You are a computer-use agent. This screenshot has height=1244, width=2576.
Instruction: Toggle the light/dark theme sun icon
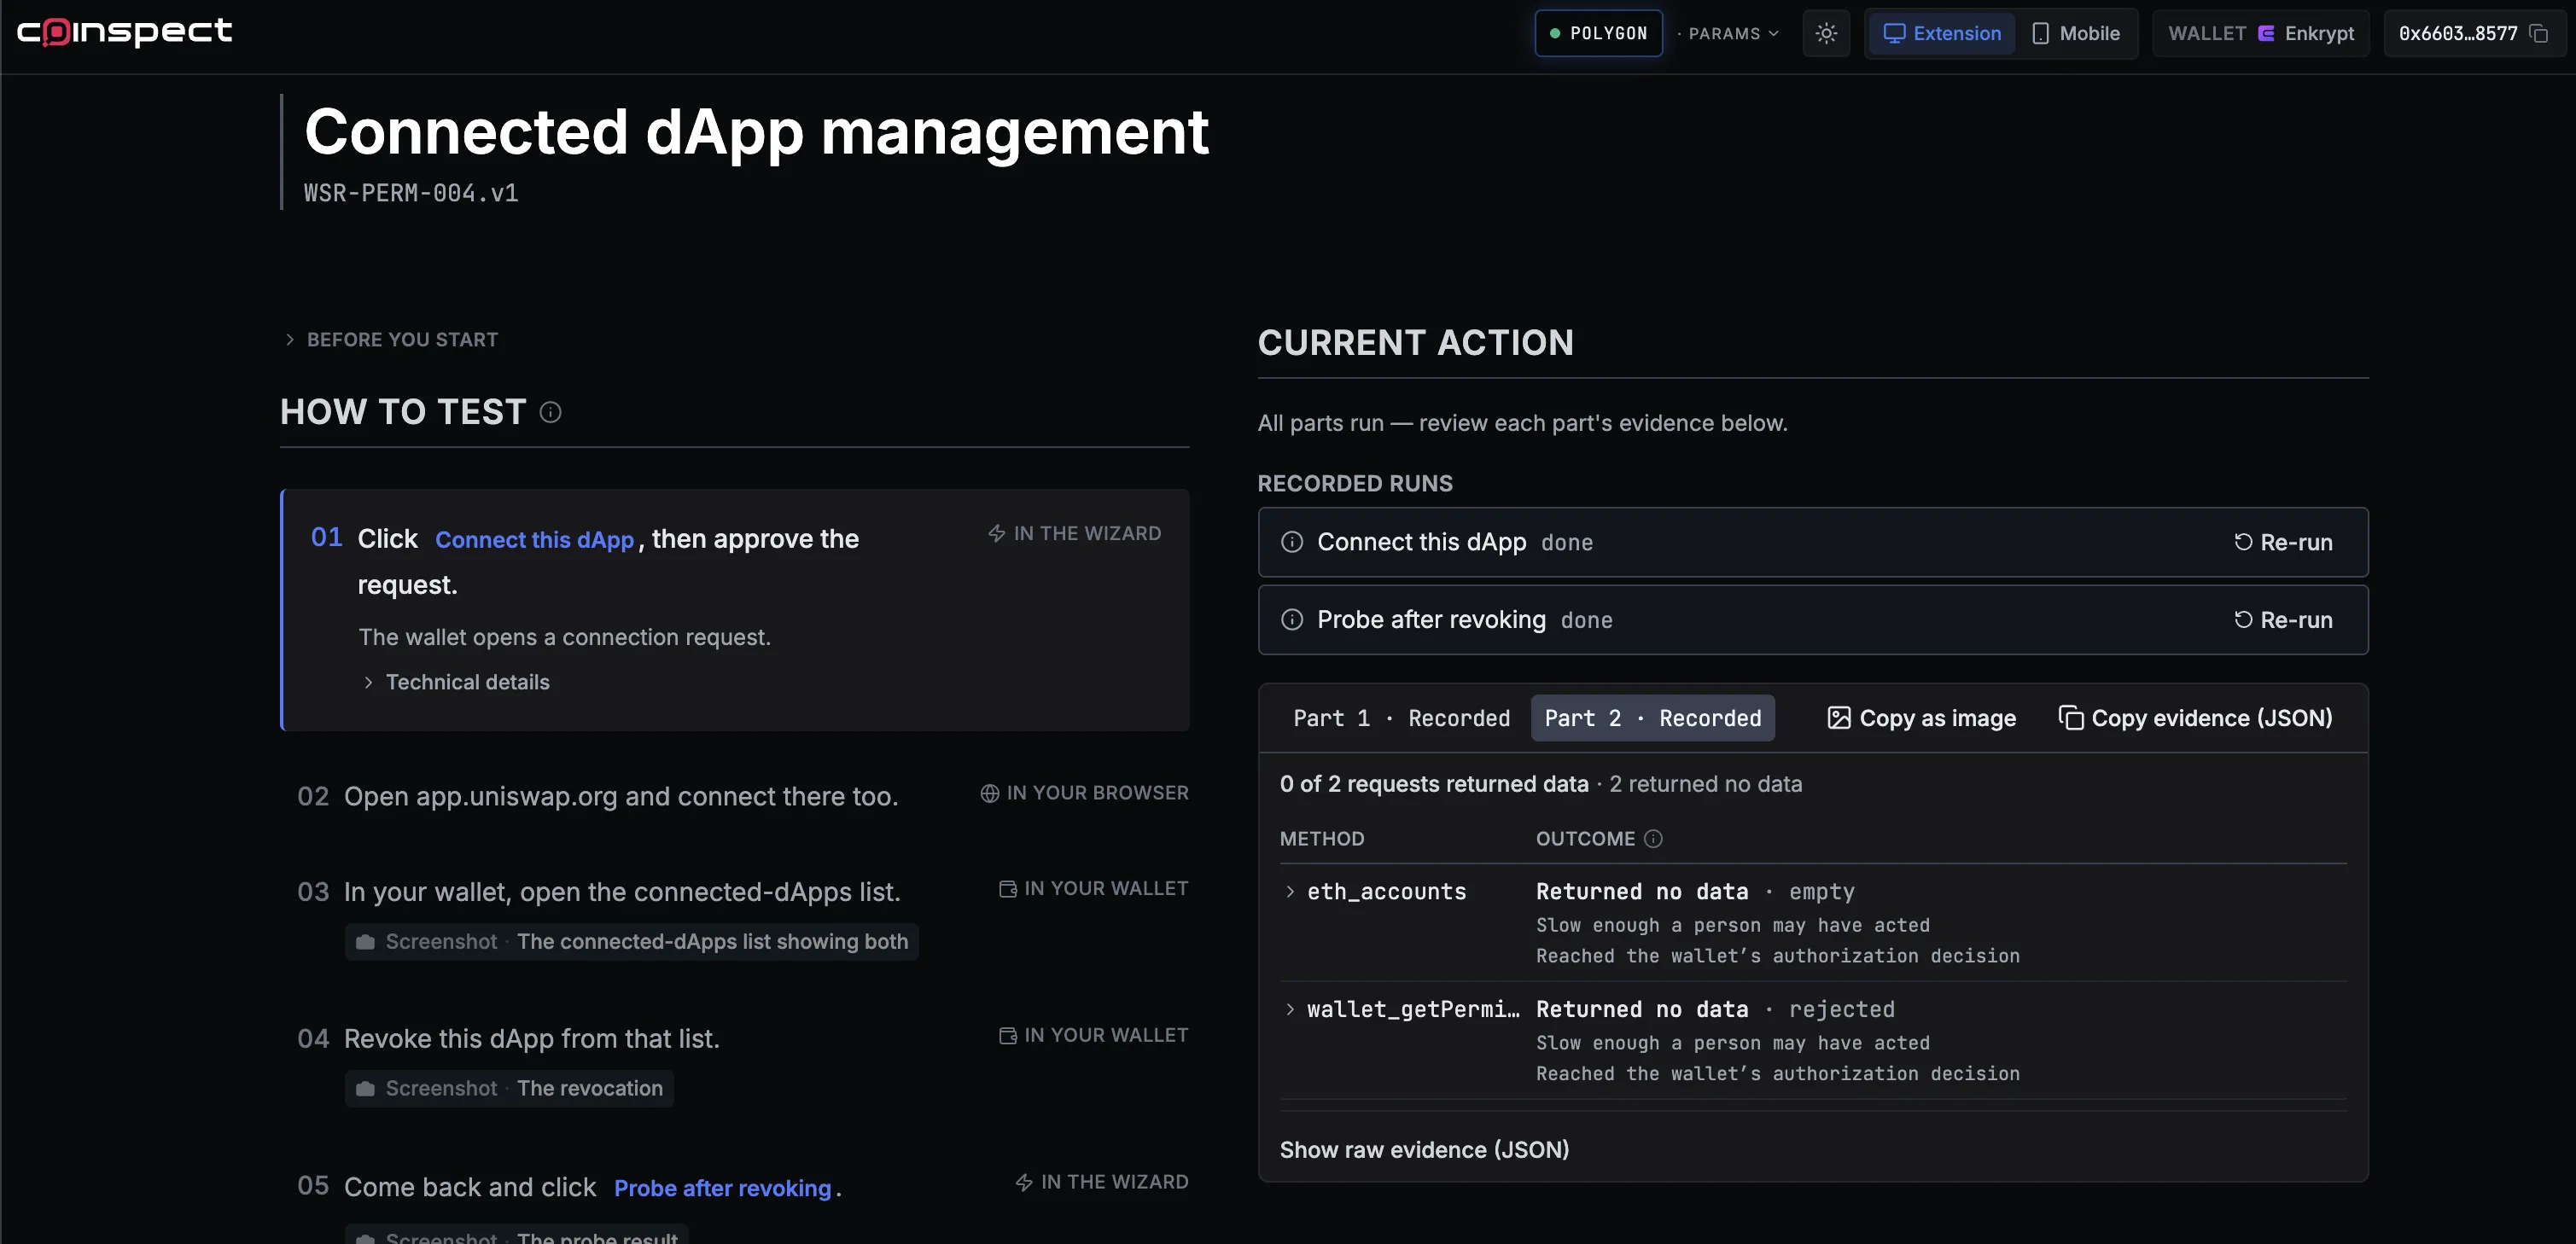[x=1826, y=33]
